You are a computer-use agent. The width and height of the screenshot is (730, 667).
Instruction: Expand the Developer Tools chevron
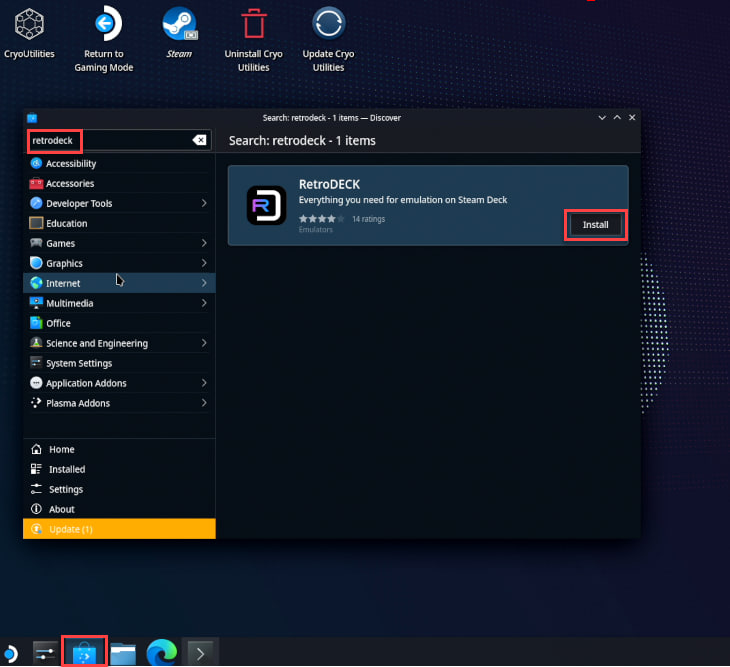coord(204,203)
